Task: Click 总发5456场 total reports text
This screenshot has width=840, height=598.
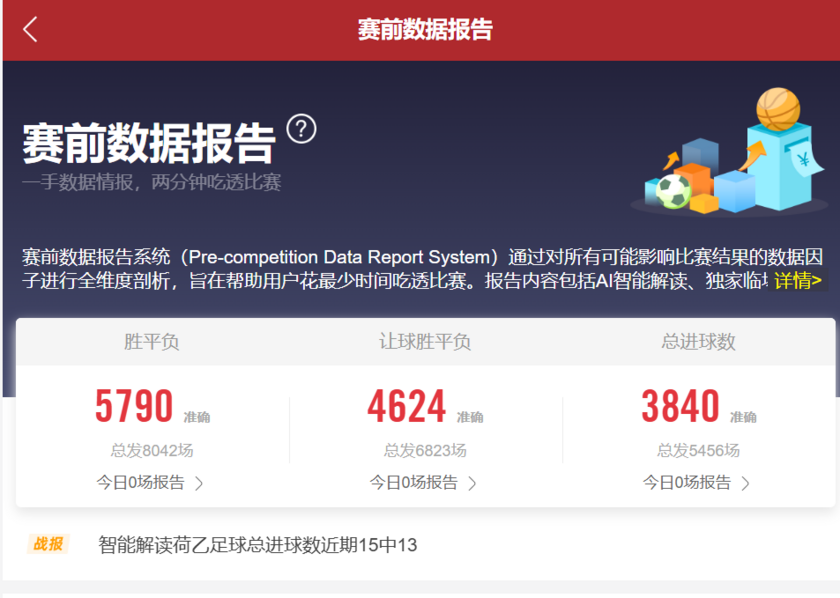Action: tap(698, 450)
